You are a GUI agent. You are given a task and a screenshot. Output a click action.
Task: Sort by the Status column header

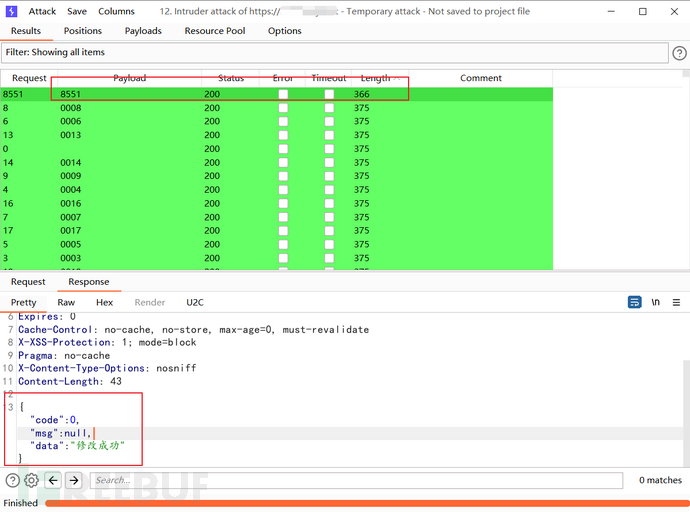click(x=231, y=78)
